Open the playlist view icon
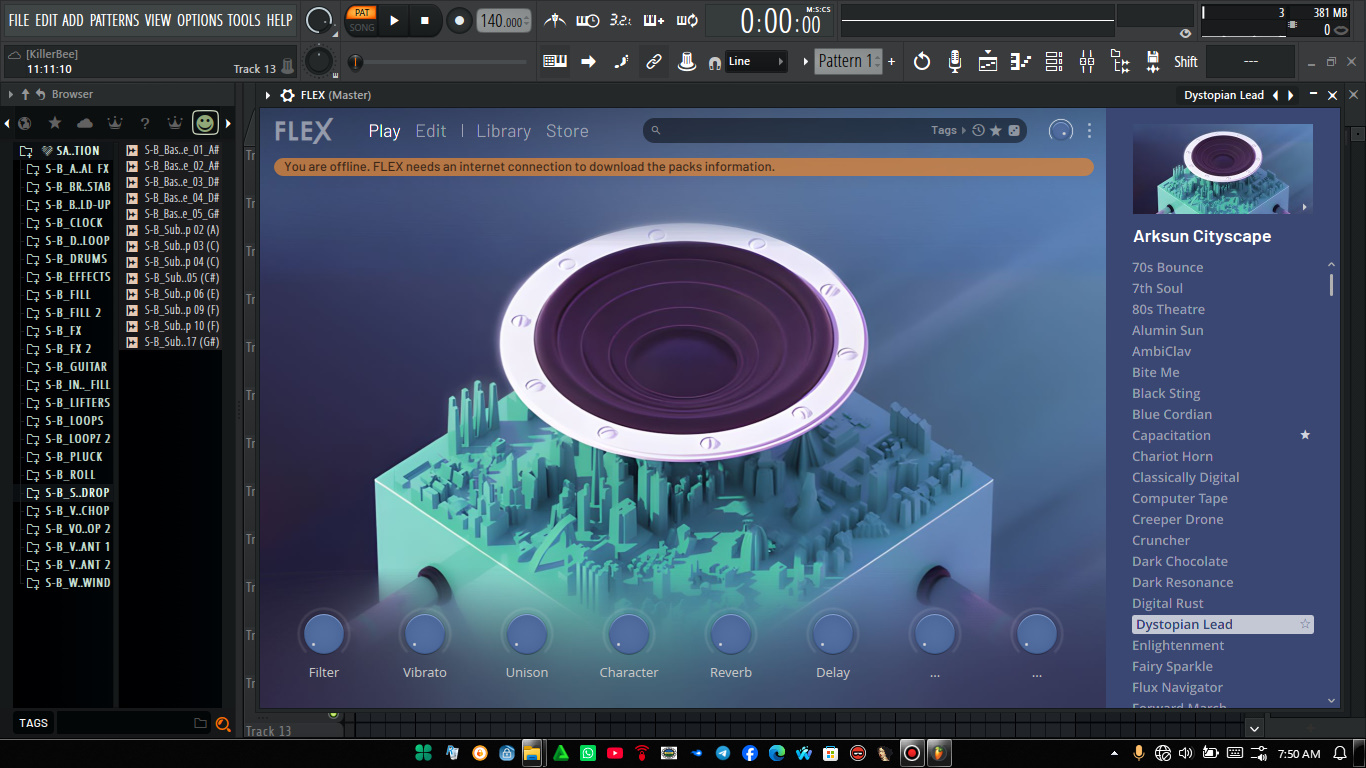The image size is (1366, 768). [x=988, y=61]
